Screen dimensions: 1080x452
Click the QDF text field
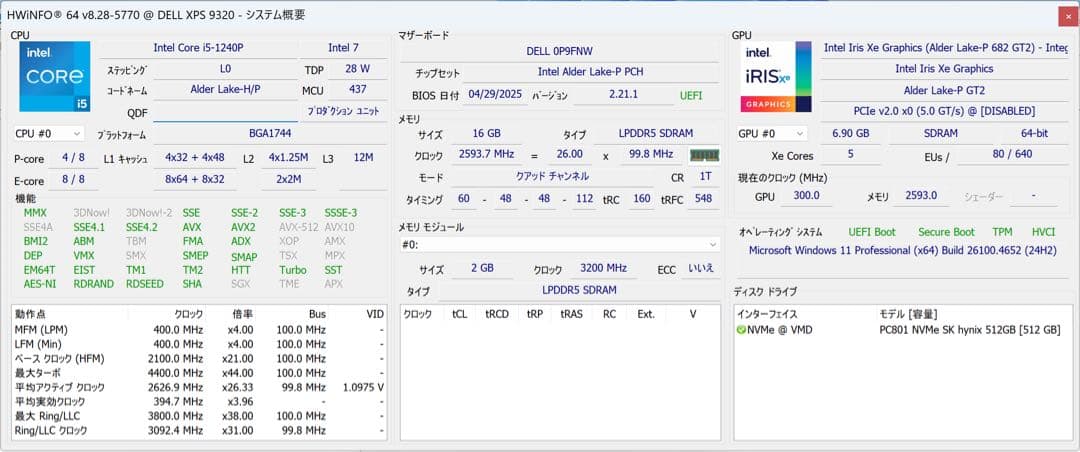225,113
